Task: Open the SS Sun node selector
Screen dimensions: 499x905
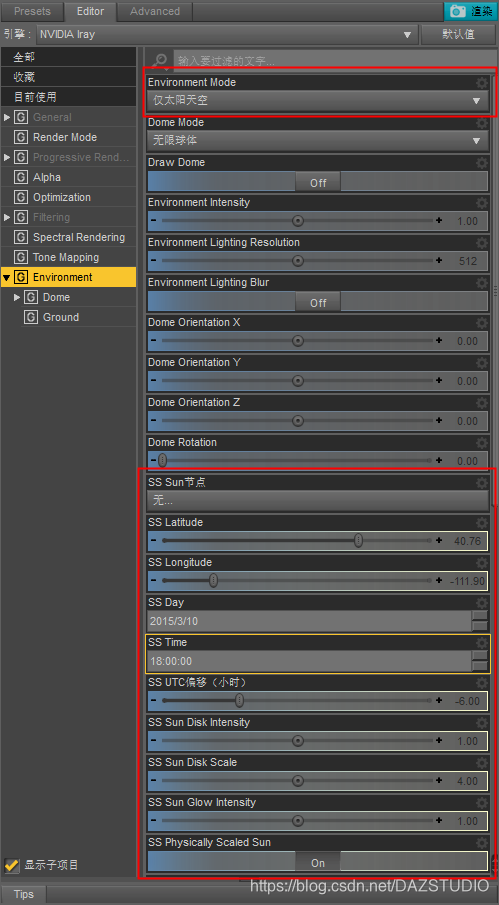Action: coord(318,500)
